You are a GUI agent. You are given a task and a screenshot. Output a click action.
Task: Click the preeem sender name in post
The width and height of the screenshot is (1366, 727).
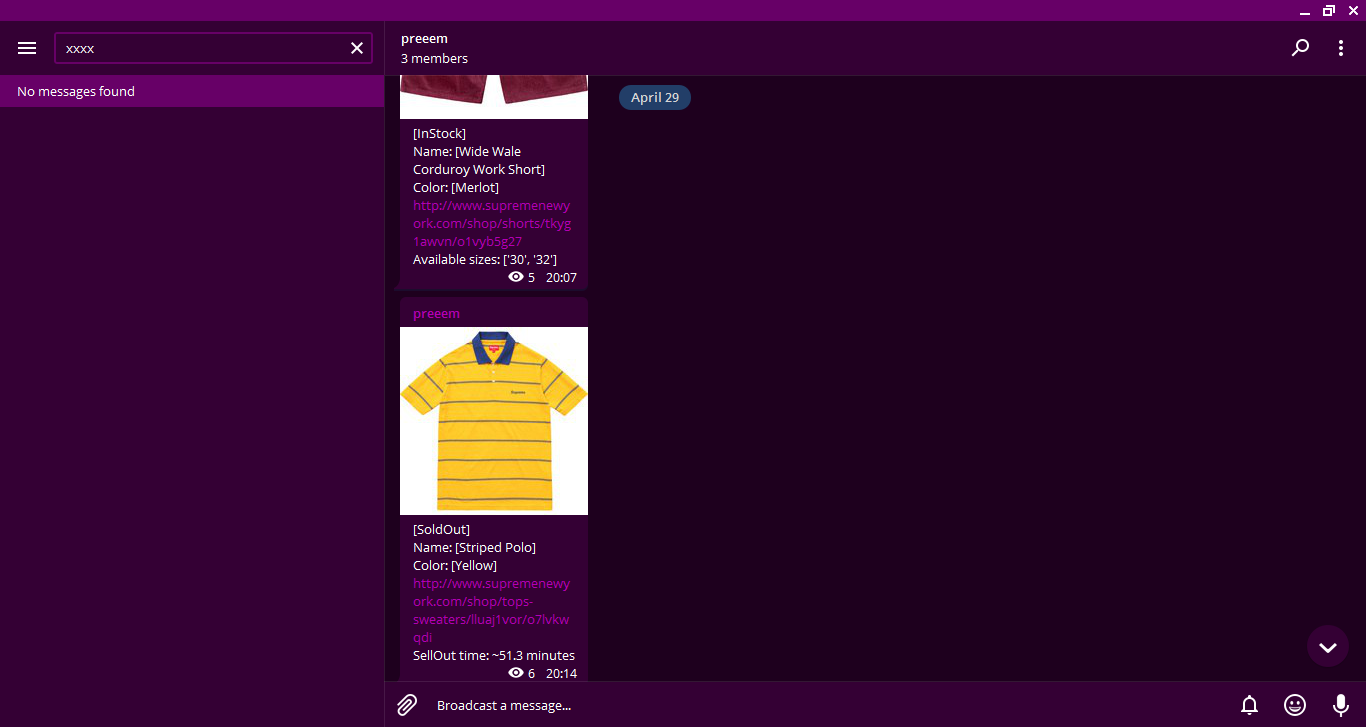coord(436,313)
